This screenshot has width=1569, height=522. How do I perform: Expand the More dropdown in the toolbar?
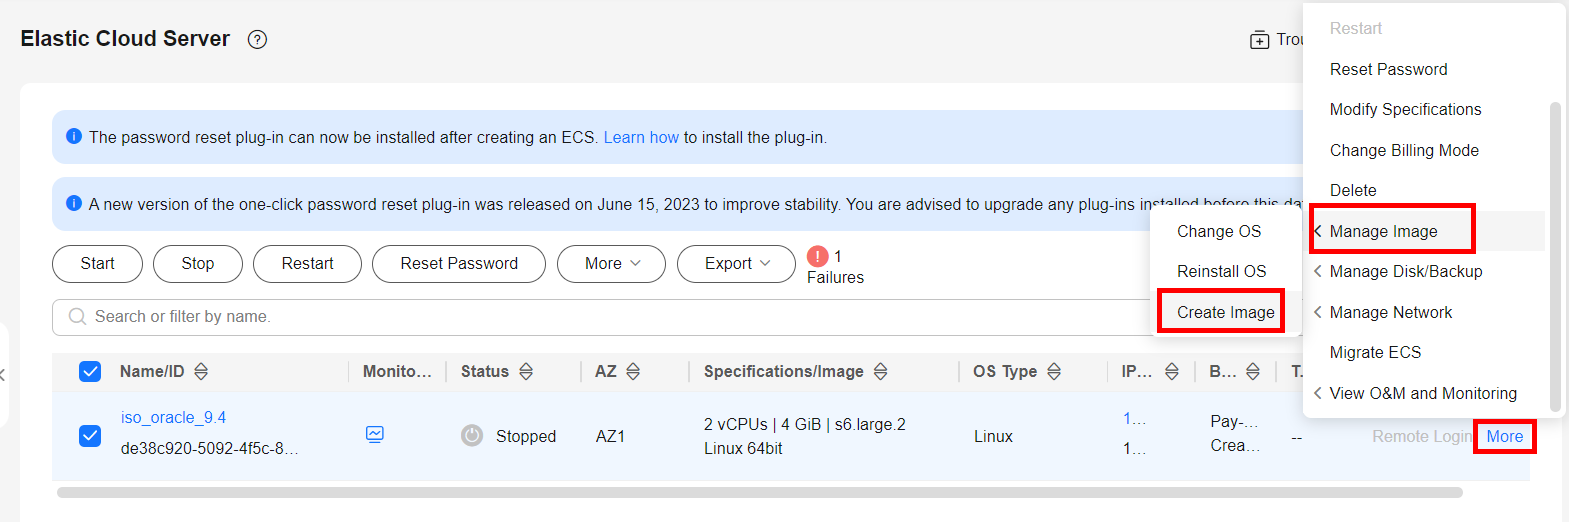pyautogui.click(x=611, y=264)
